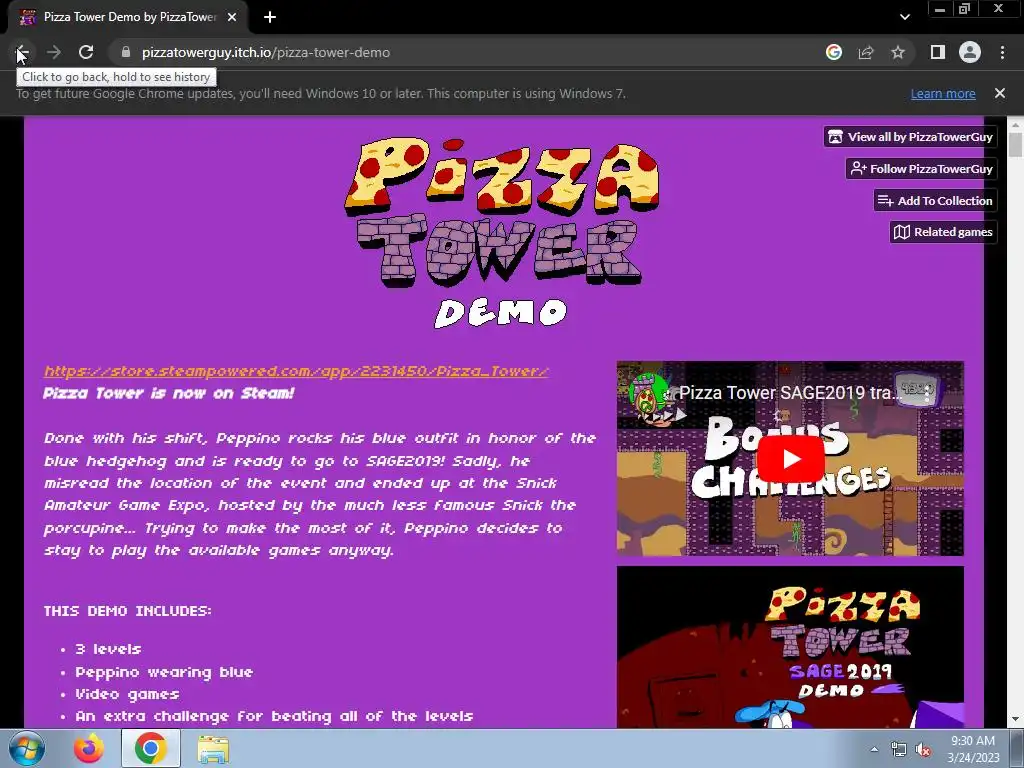The image size is (1024, 768).
Task: Open a new tab with plus button
Action: (x=270, y=17)
